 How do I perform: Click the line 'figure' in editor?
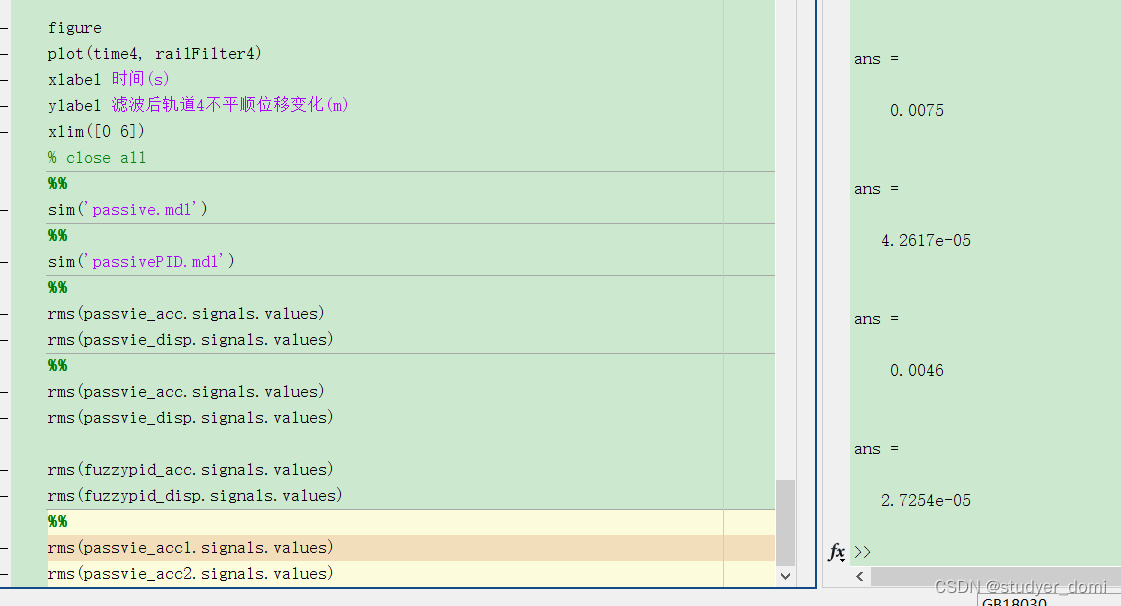[75, 28]
